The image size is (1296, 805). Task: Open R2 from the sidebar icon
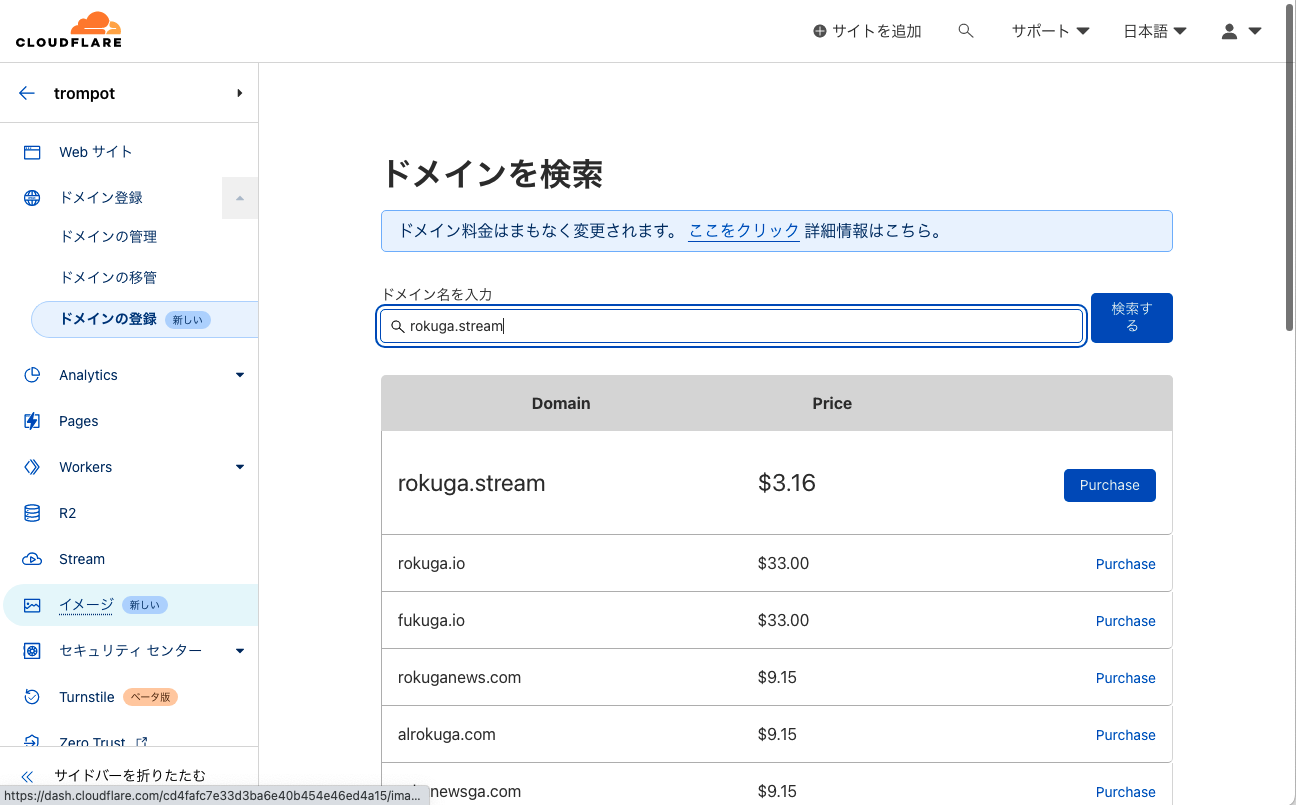coord(31,512)
